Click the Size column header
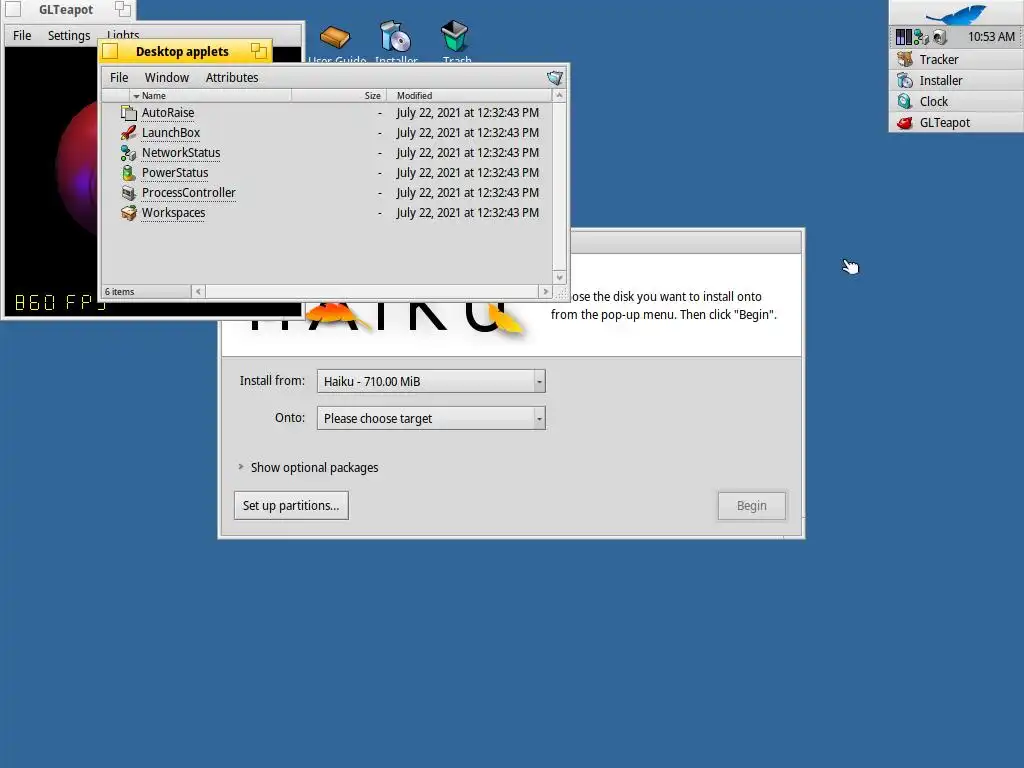This screenshot has height=768, width=1024. click(x=339, y=95)
